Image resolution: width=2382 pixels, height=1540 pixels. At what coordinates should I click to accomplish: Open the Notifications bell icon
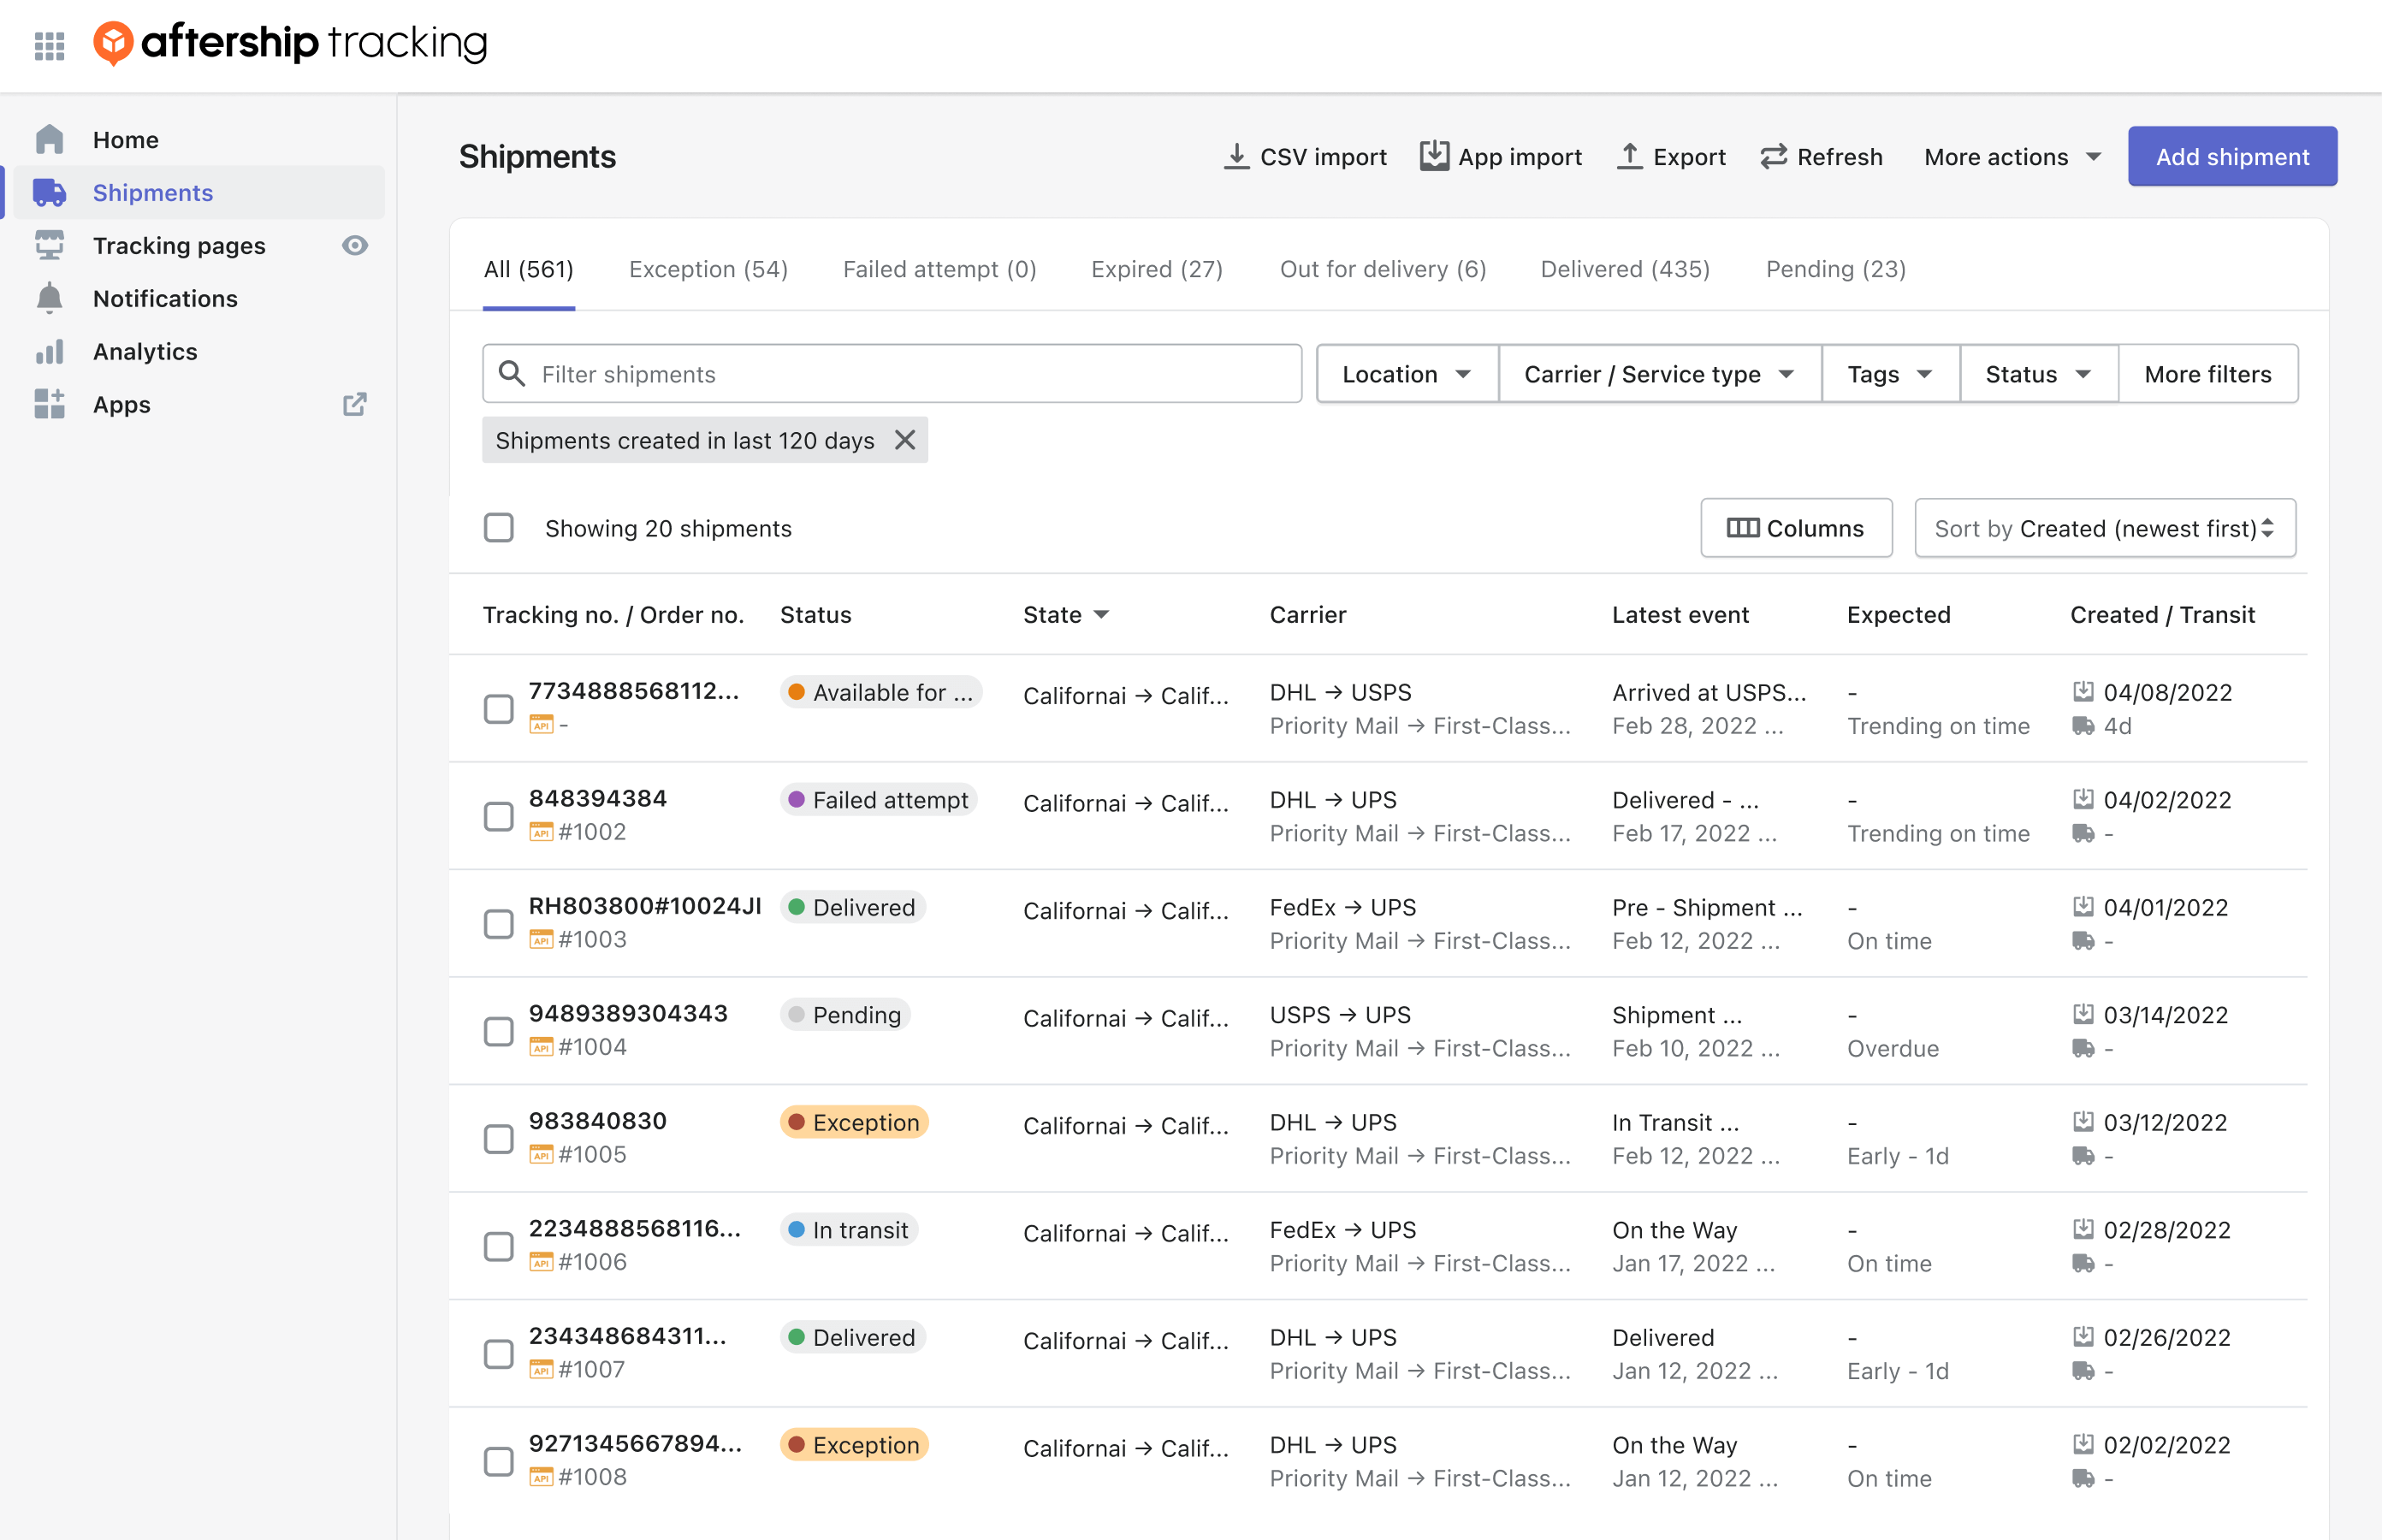(x=50, y=297)
